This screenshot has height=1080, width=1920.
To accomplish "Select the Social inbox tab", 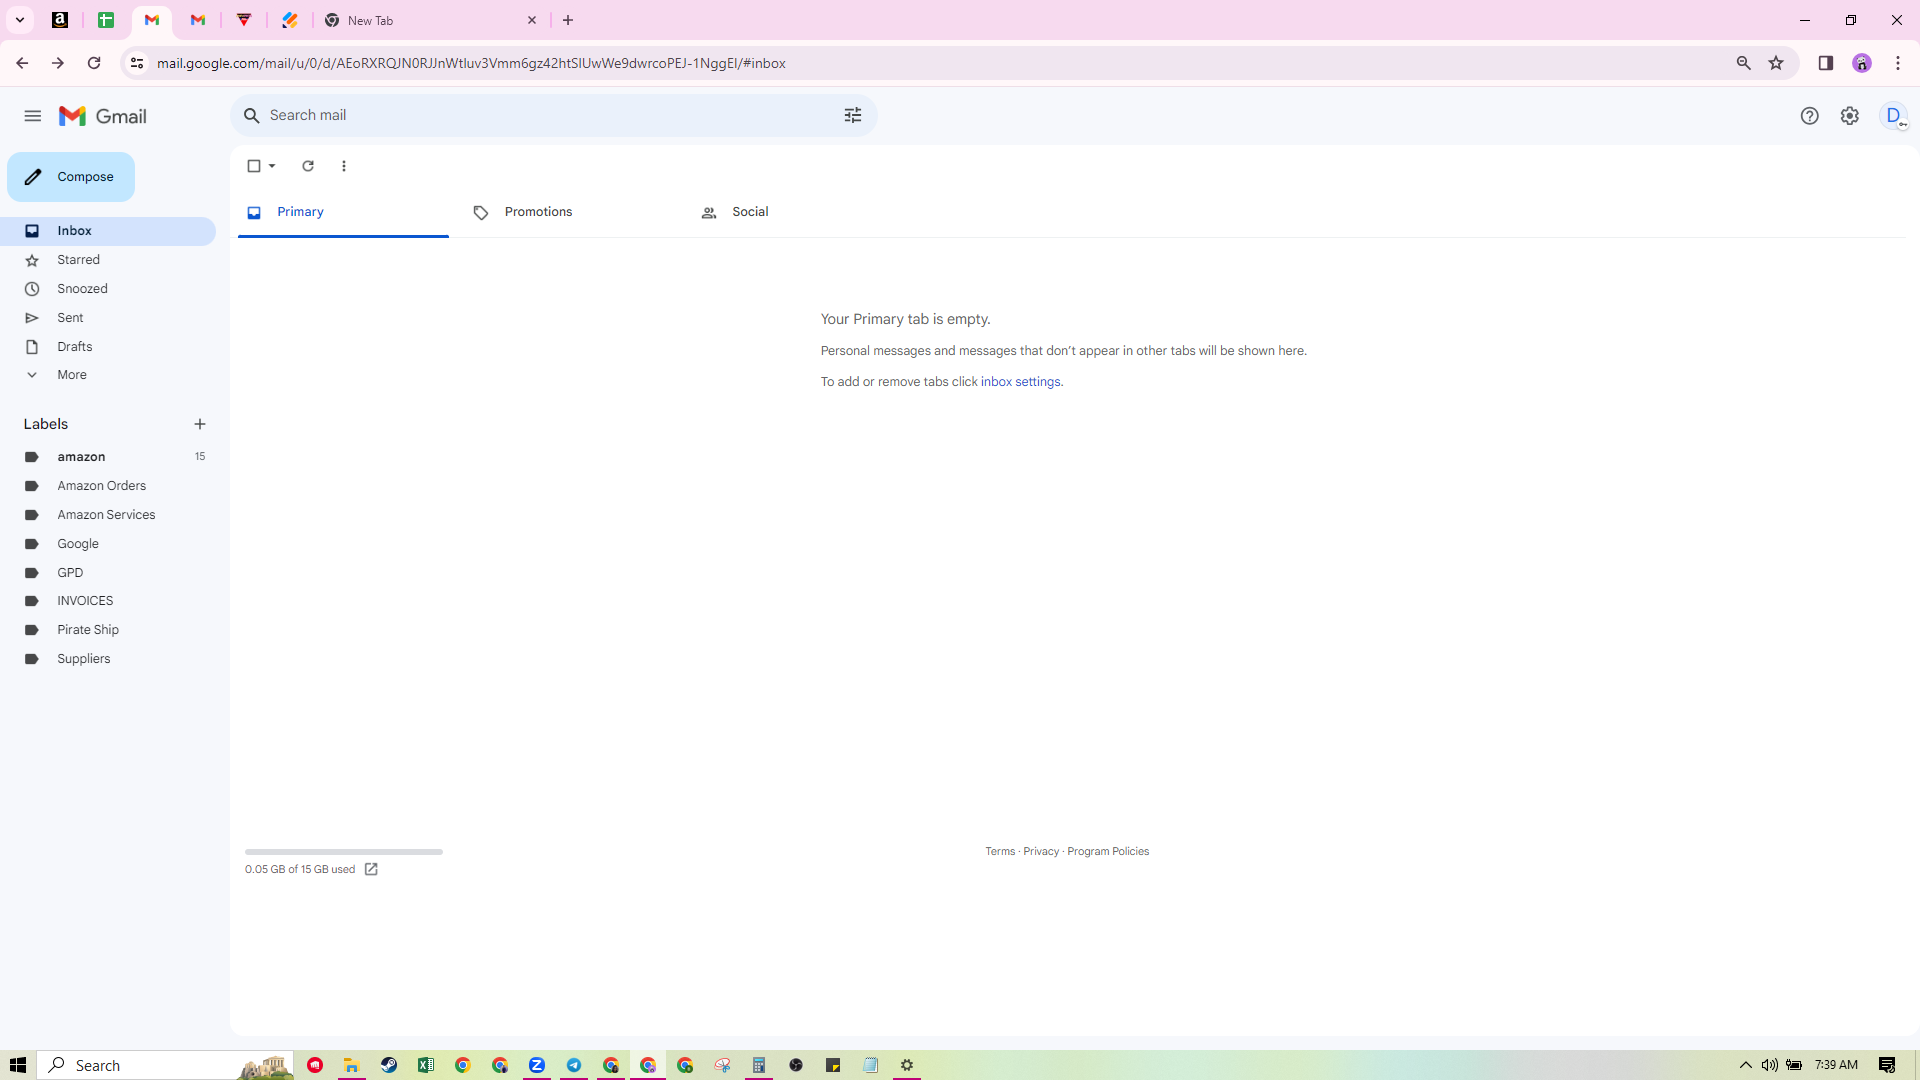I will pos(797,212).
